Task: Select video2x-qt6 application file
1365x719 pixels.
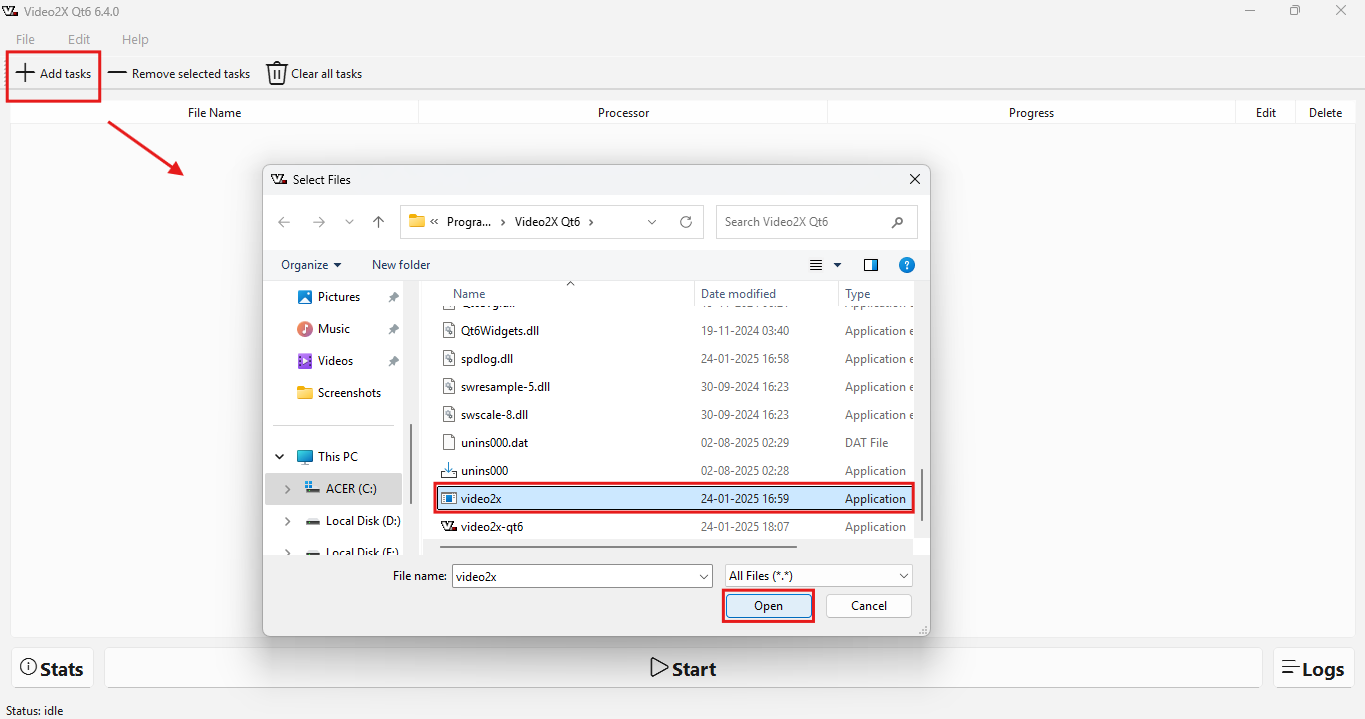Action: (x=676, y=527)
